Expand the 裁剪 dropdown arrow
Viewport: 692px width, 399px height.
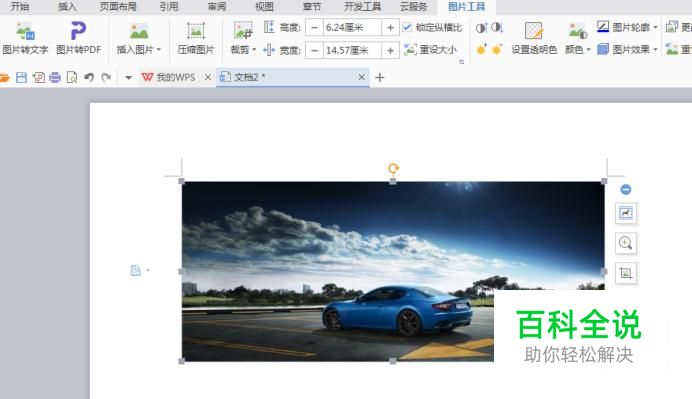(x=254, y=49)
